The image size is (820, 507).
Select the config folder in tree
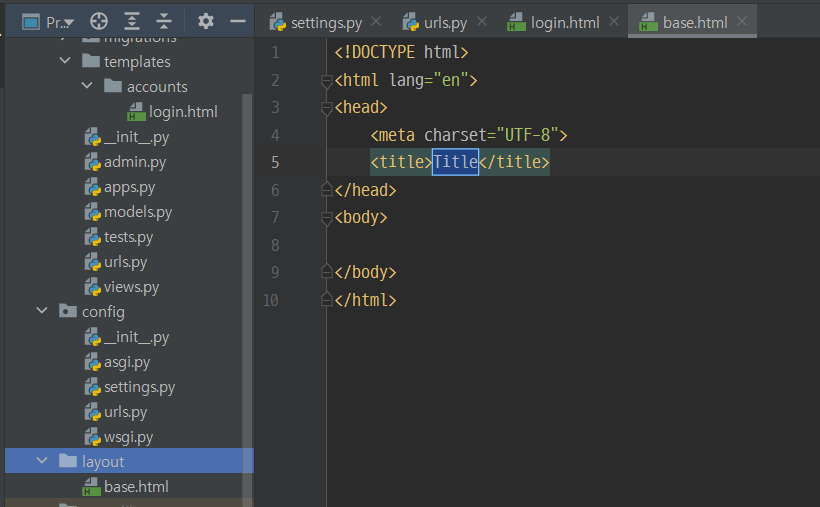coord(103,312)
